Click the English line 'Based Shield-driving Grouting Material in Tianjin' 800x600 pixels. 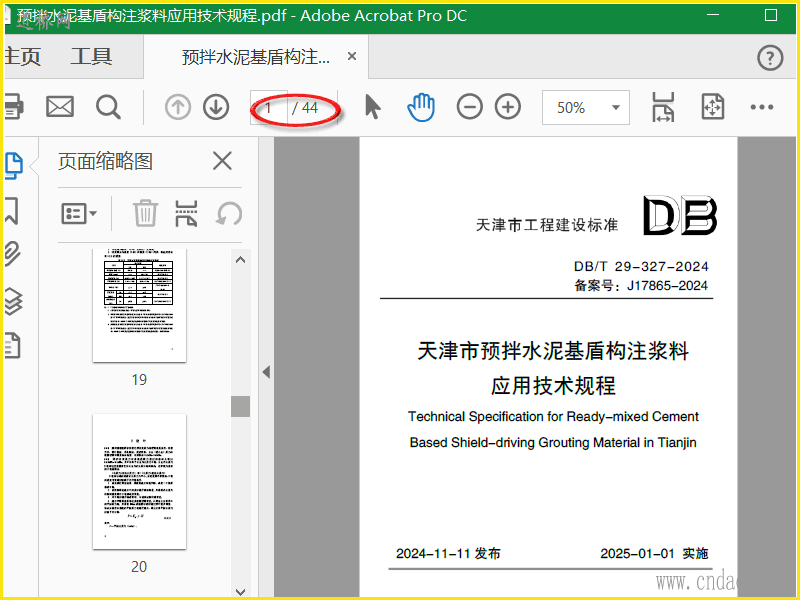click(x=553, y=442)
